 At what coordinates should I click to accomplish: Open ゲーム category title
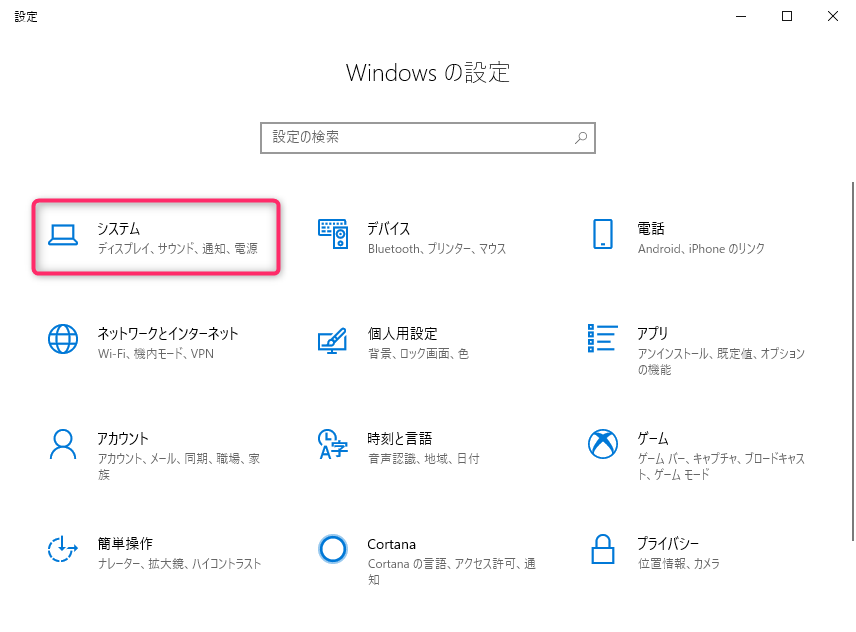[653, 439]
